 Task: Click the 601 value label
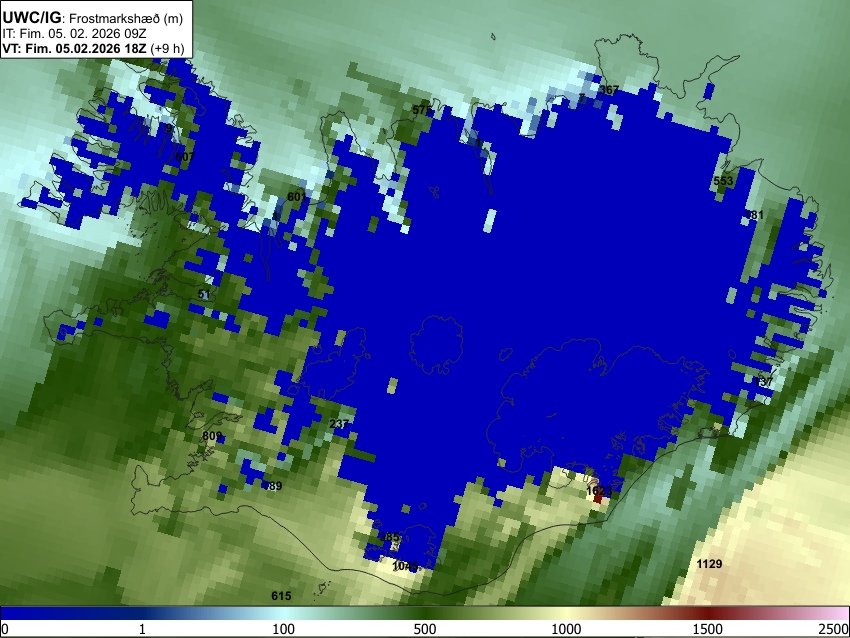coord(296,197)
